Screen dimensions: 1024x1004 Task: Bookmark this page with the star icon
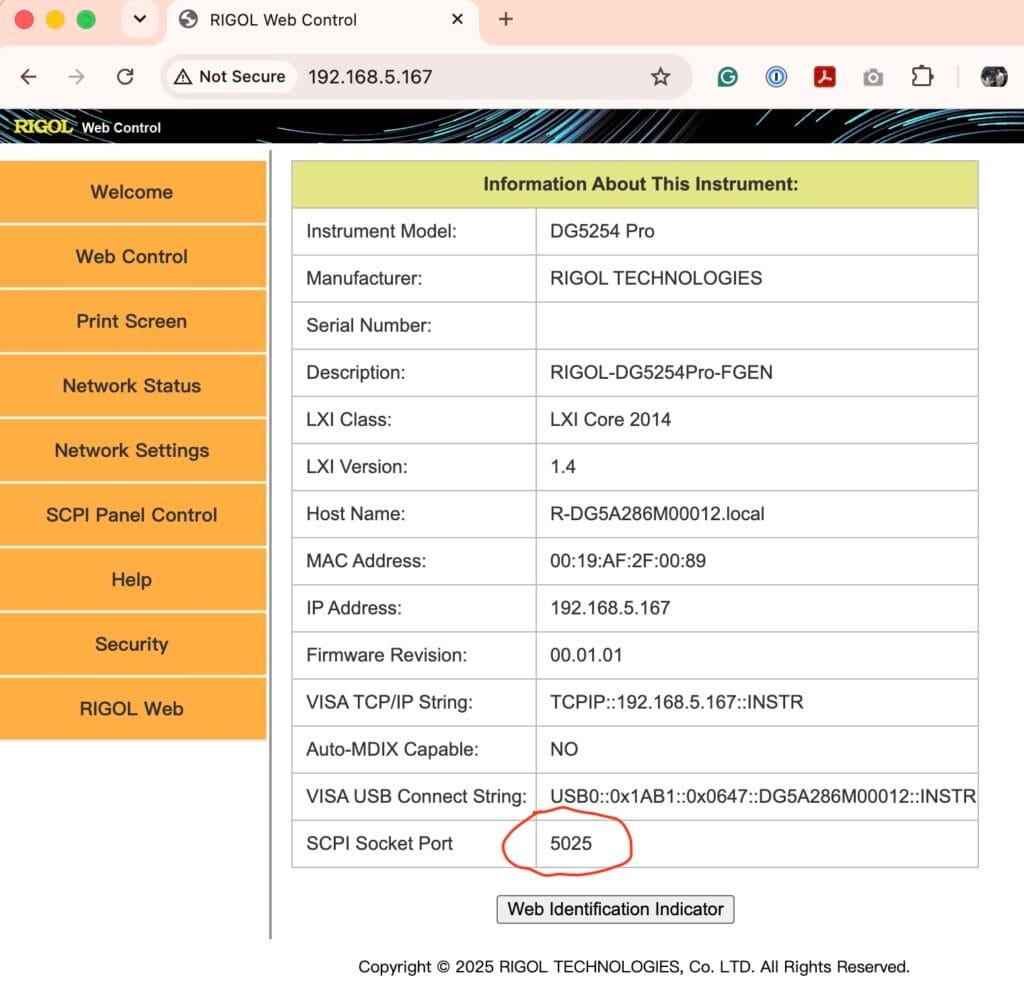point(660,77)
